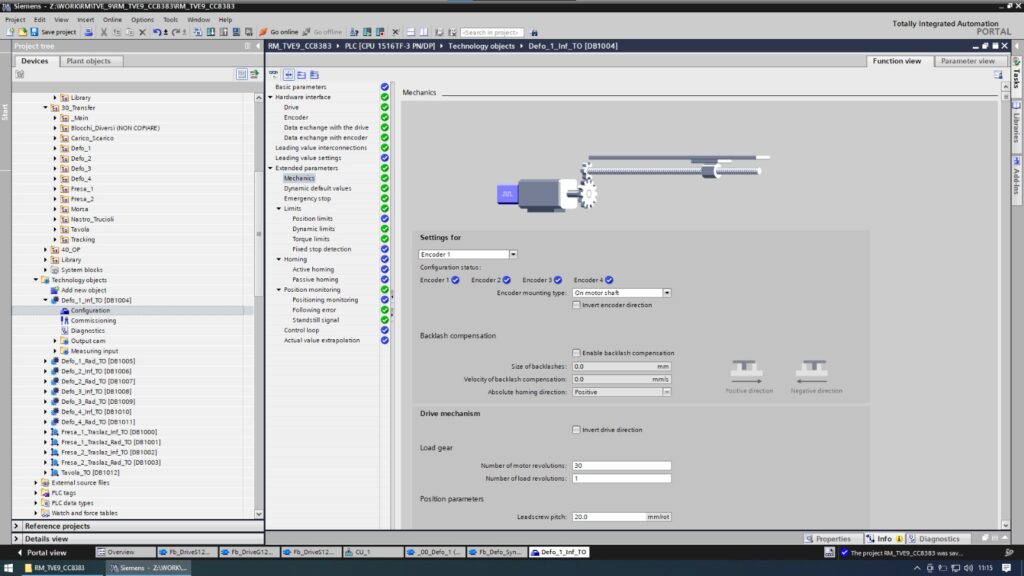Click the Commissioning tree icon
The height and width of the screenshot is (576, 1024).
[65, 321]
